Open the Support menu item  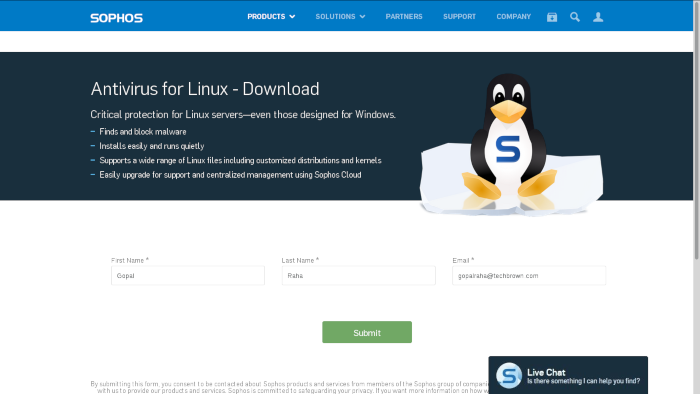pyautogui.click(x=459, y=17)
